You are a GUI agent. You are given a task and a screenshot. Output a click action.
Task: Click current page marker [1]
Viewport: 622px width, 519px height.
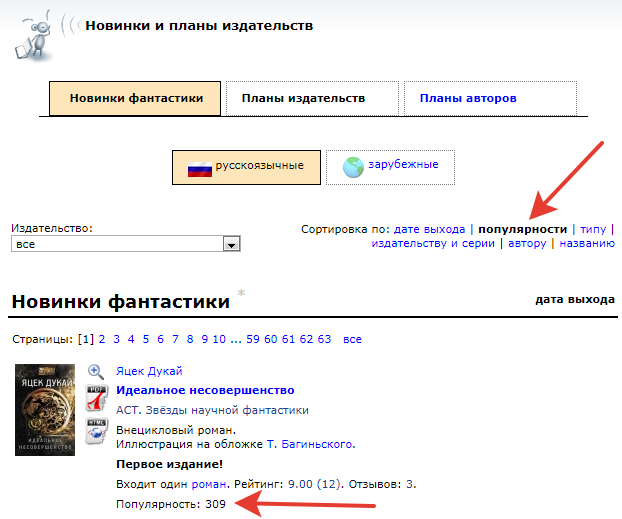[x=86, y=339]
